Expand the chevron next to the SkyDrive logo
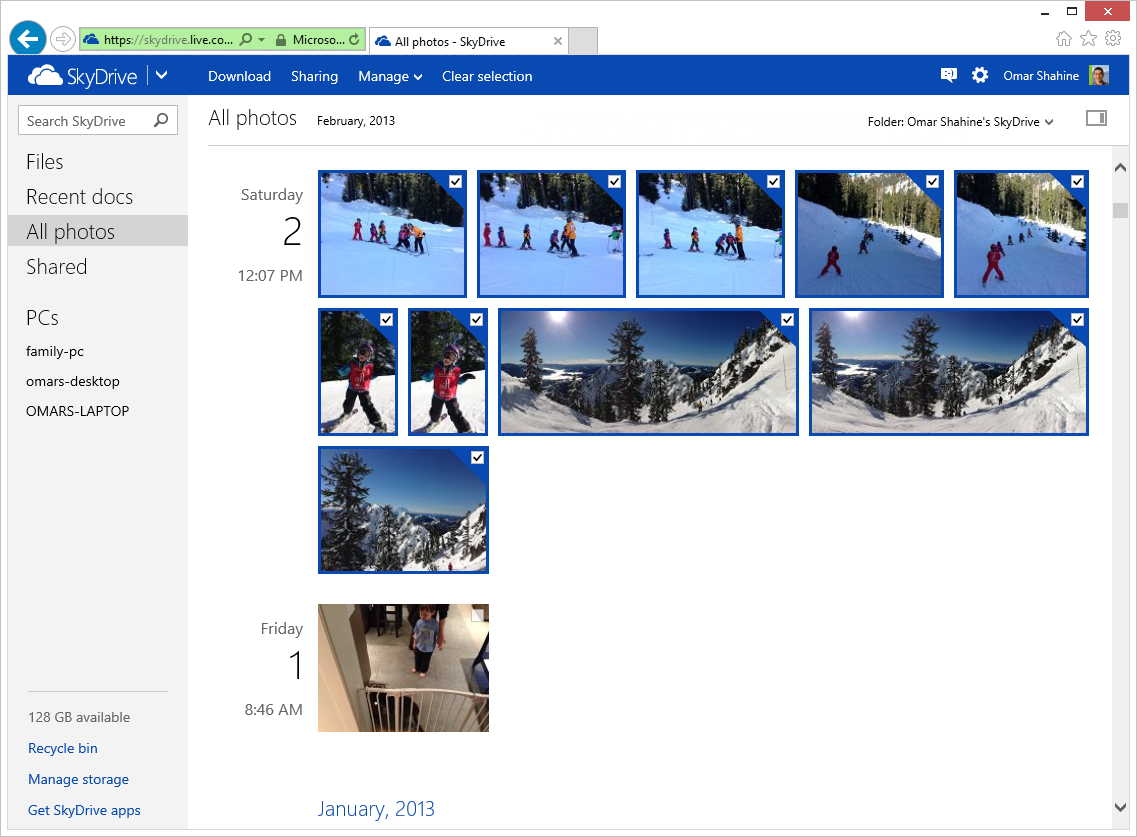This screenshot has height=837, width=1137. pyautogui.click(x=161, y=75)
